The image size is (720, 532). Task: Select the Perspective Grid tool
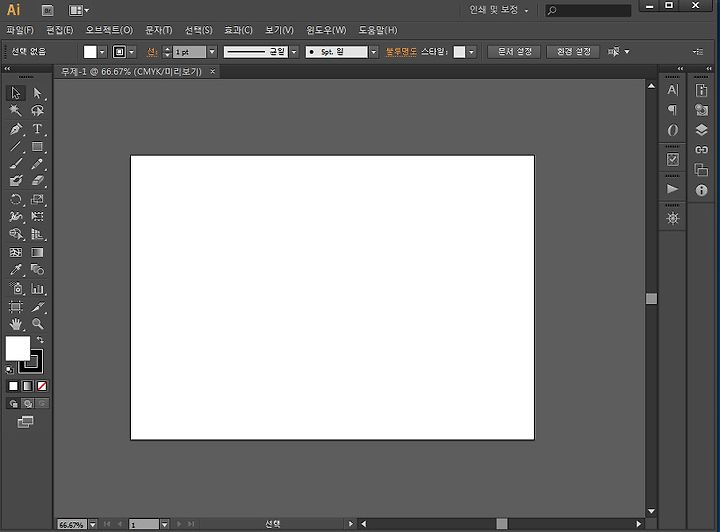click(x=37, y=234)
